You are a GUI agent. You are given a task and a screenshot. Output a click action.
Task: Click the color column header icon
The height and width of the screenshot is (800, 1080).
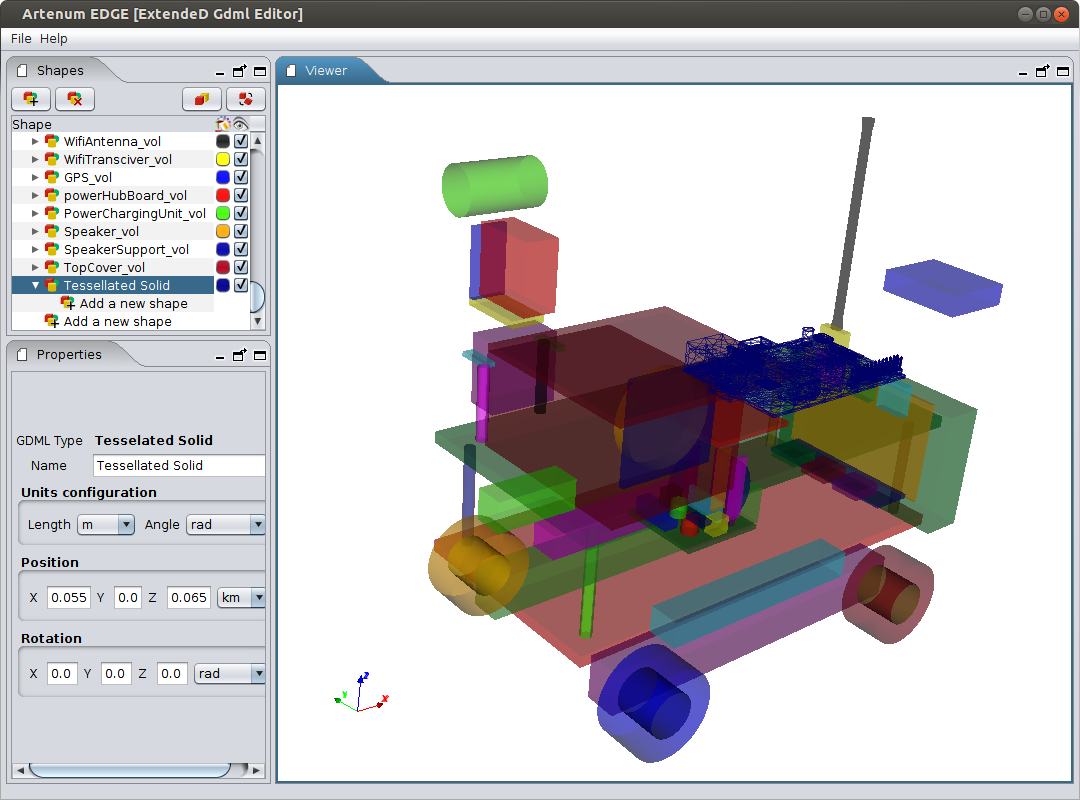pyautogui.click(x=222, y=124)
